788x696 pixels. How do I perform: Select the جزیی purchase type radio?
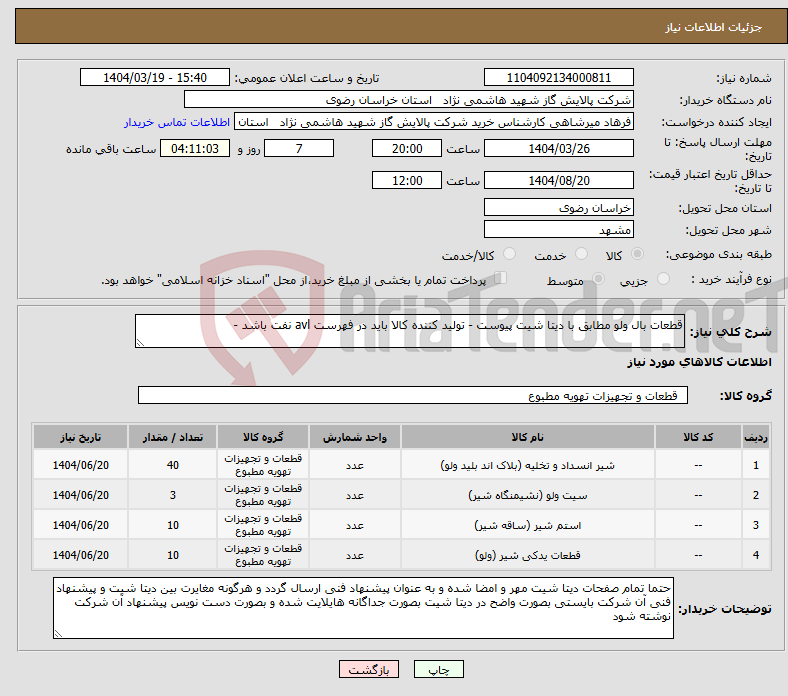(x=663, y=279)
